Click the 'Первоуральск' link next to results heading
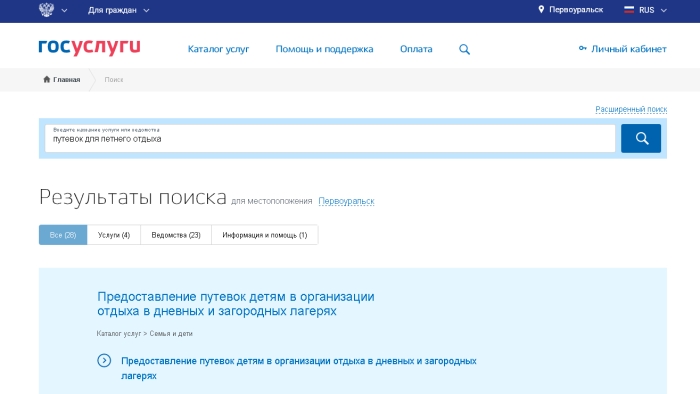This screenshot has width=700, height=394. (346, 201)
